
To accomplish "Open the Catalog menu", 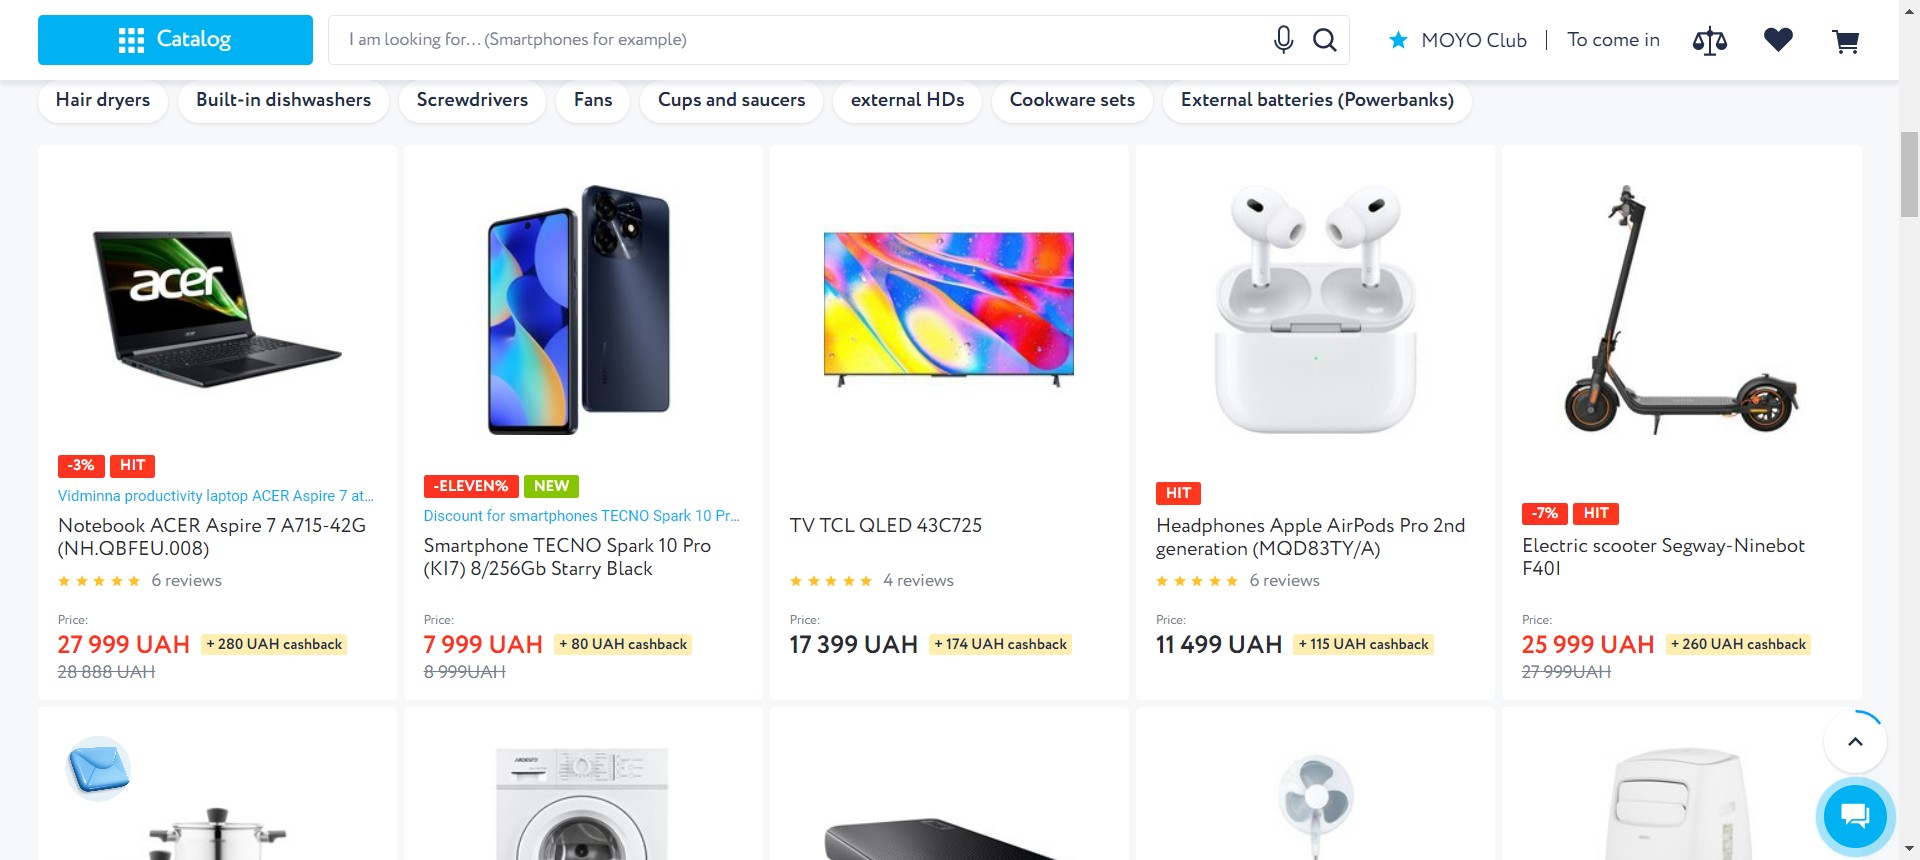I will pyautogui.click(x=175, y=40).
